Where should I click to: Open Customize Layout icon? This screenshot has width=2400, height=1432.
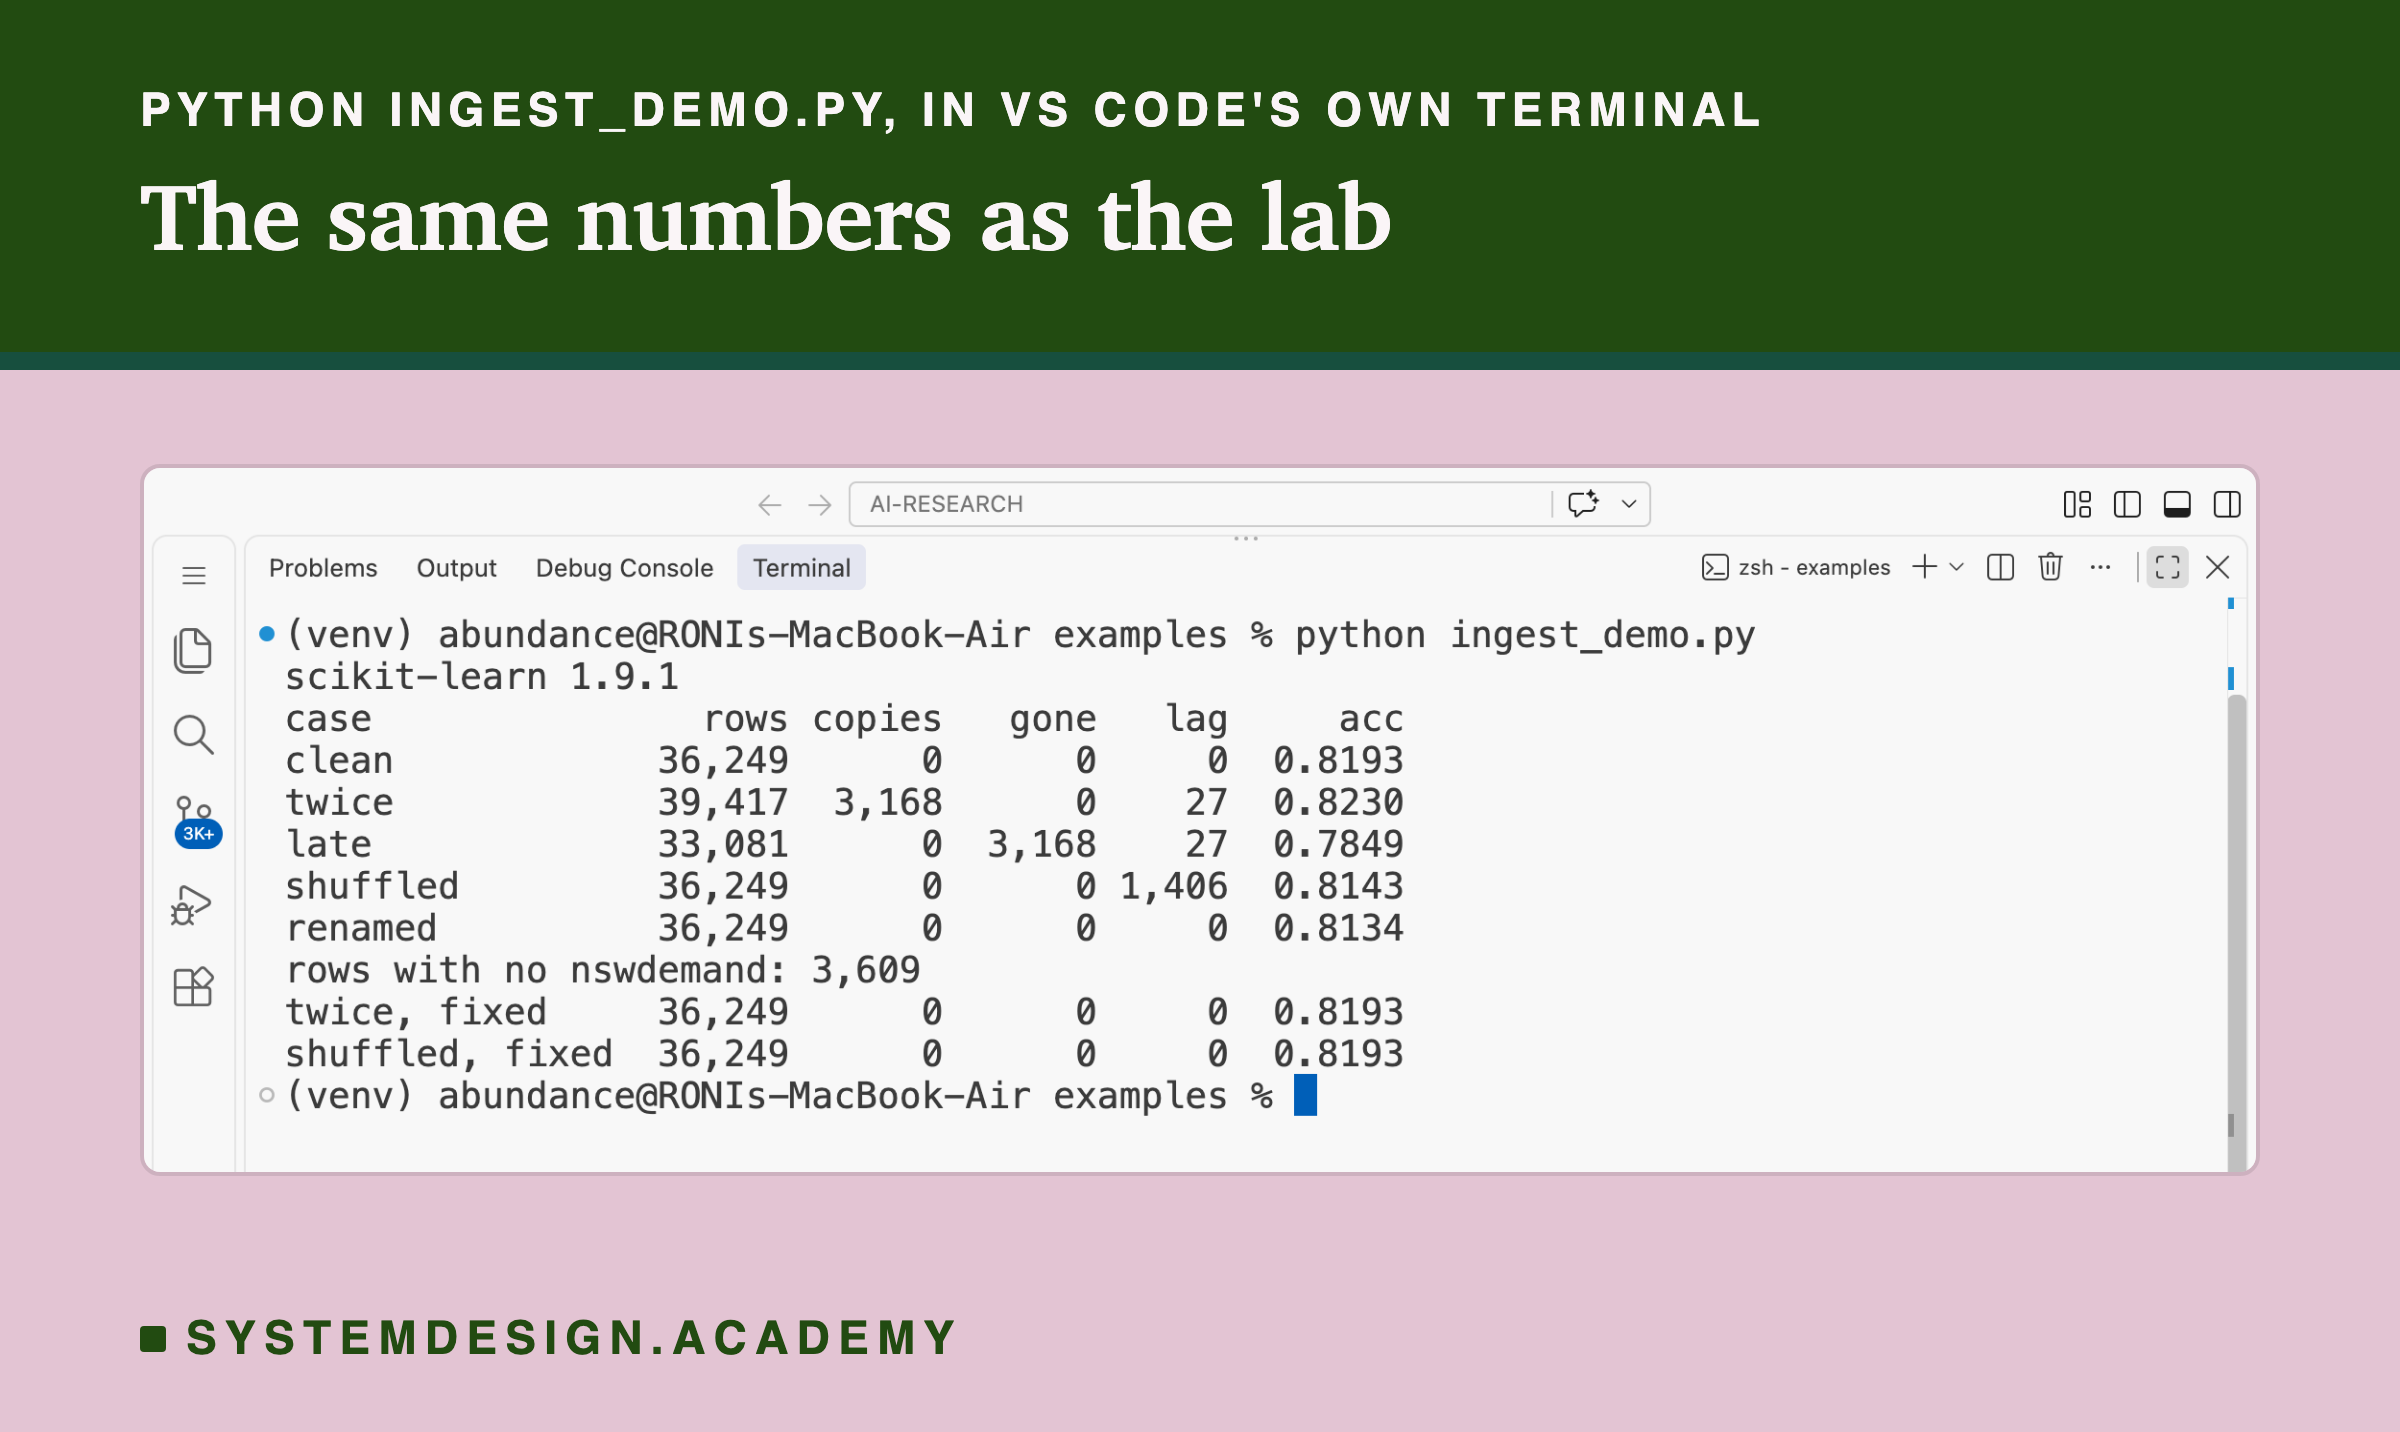pos(2077,504)
